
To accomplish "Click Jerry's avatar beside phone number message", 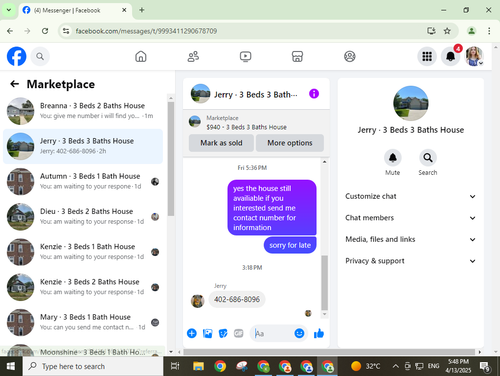I will pyautogui.click(x=197, y=301).
